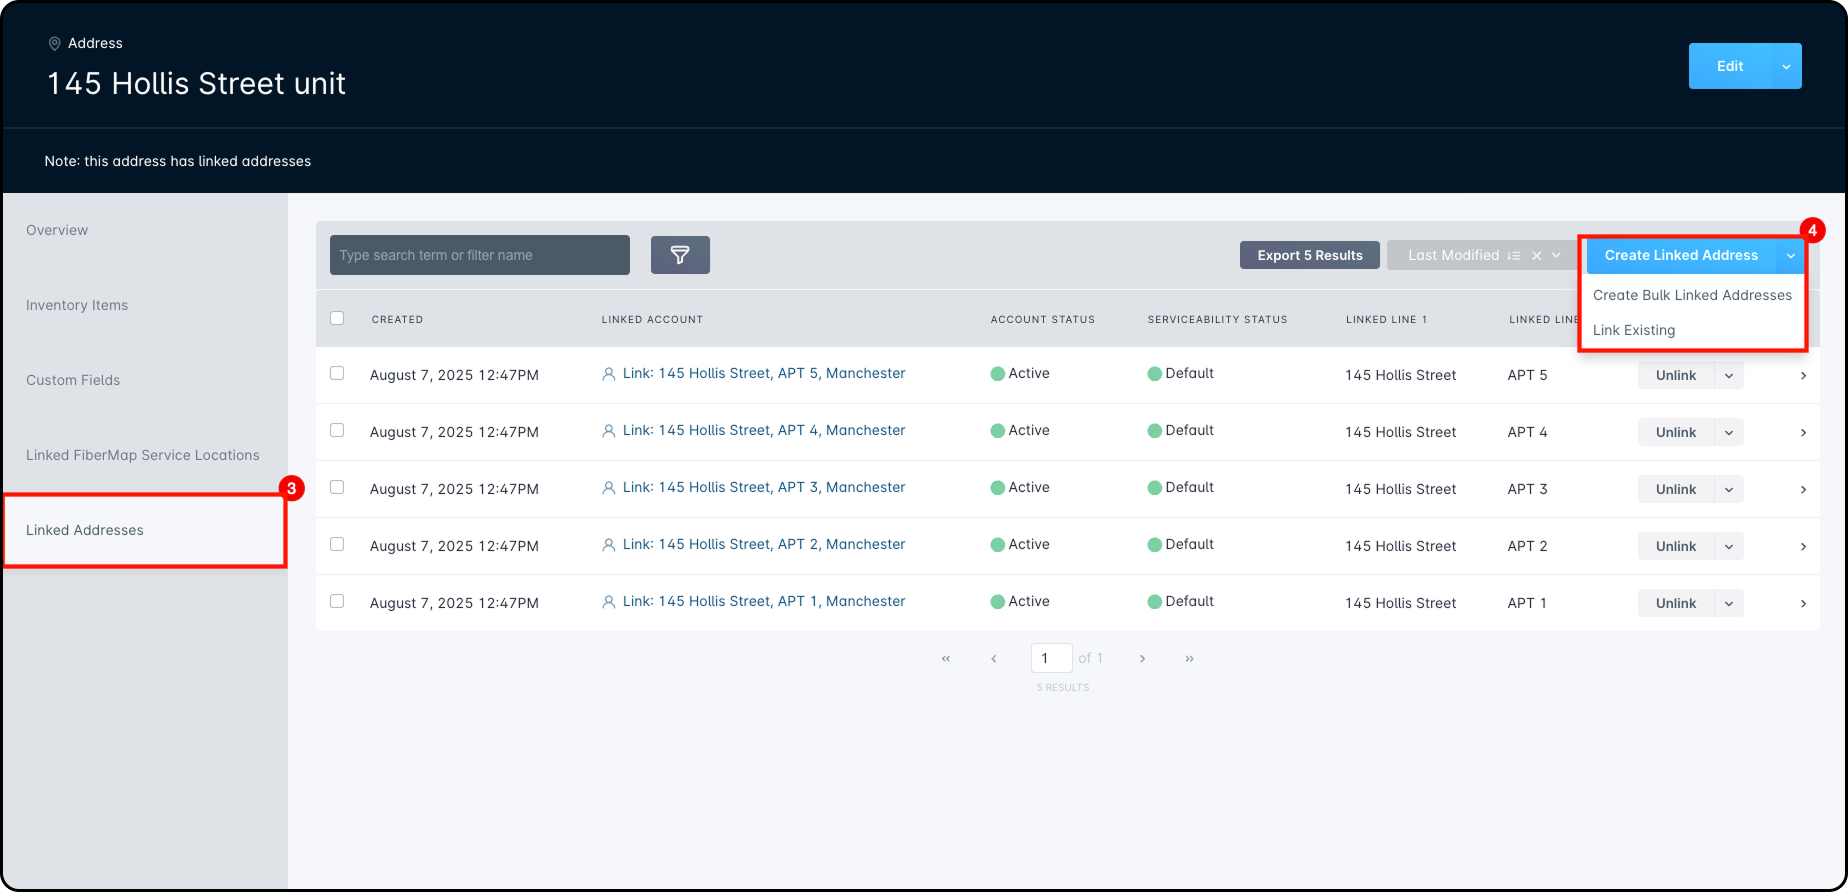
Task: Open the Last Modified sort dropdown chevron
Action: click(x=1556, y=256)
